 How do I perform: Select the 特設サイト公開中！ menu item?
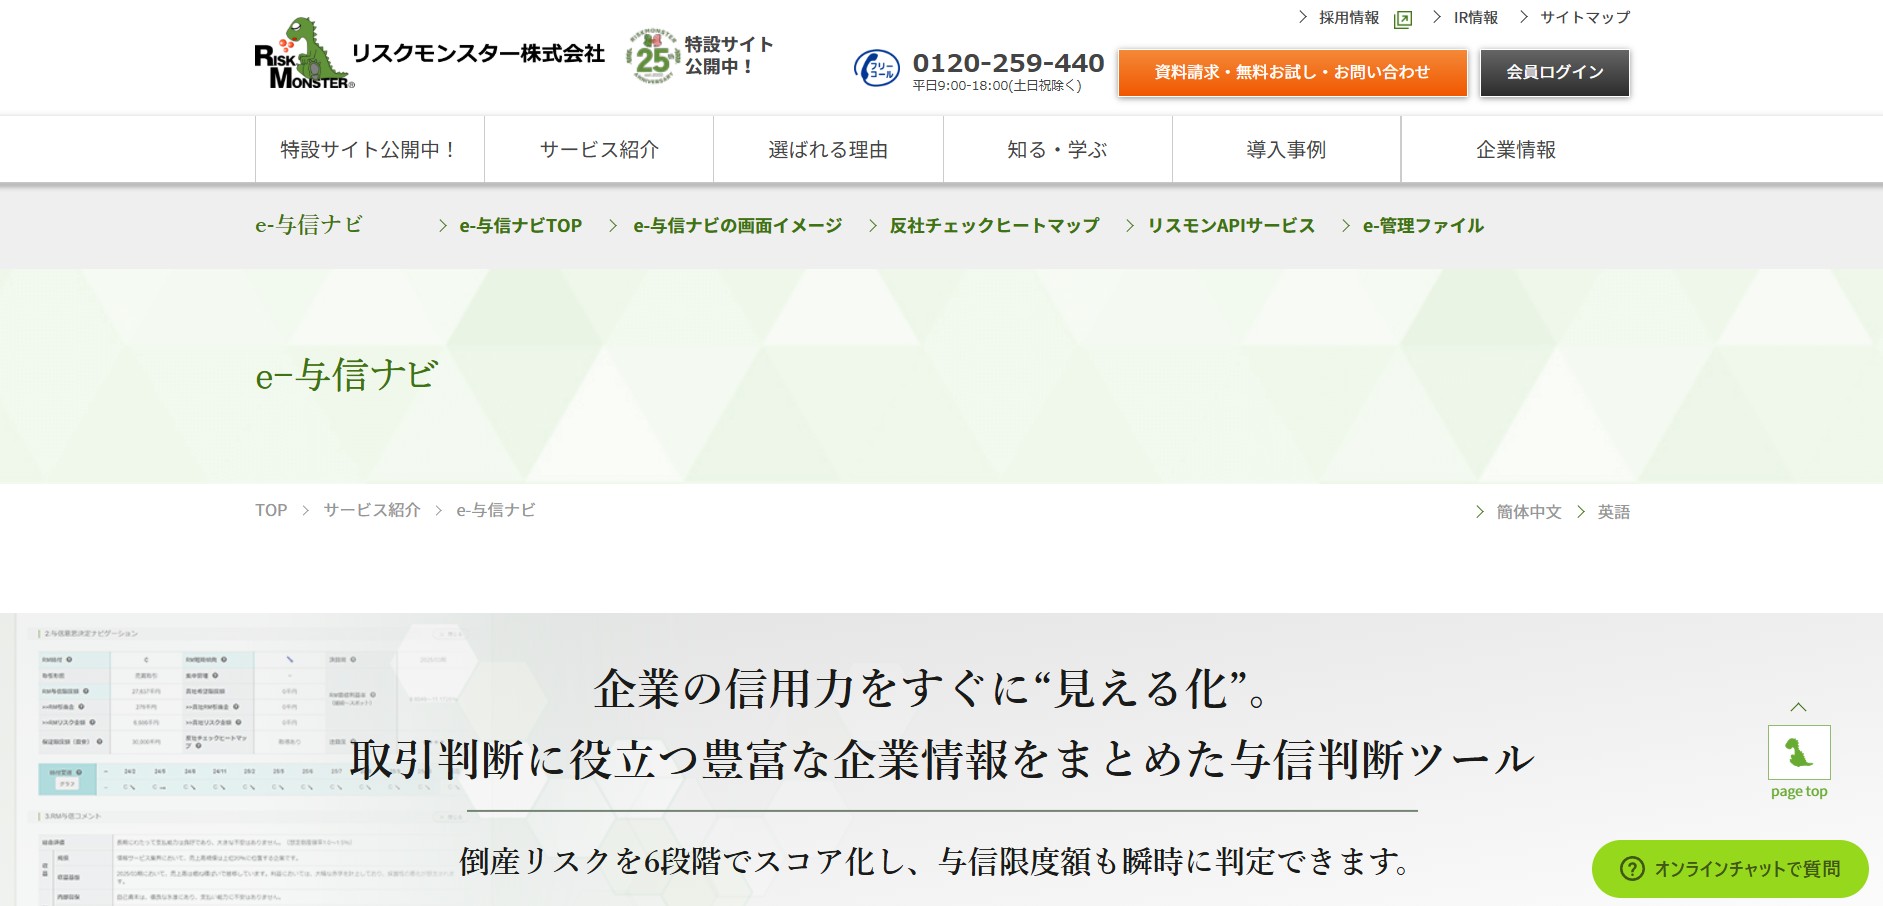pos(370,149)
